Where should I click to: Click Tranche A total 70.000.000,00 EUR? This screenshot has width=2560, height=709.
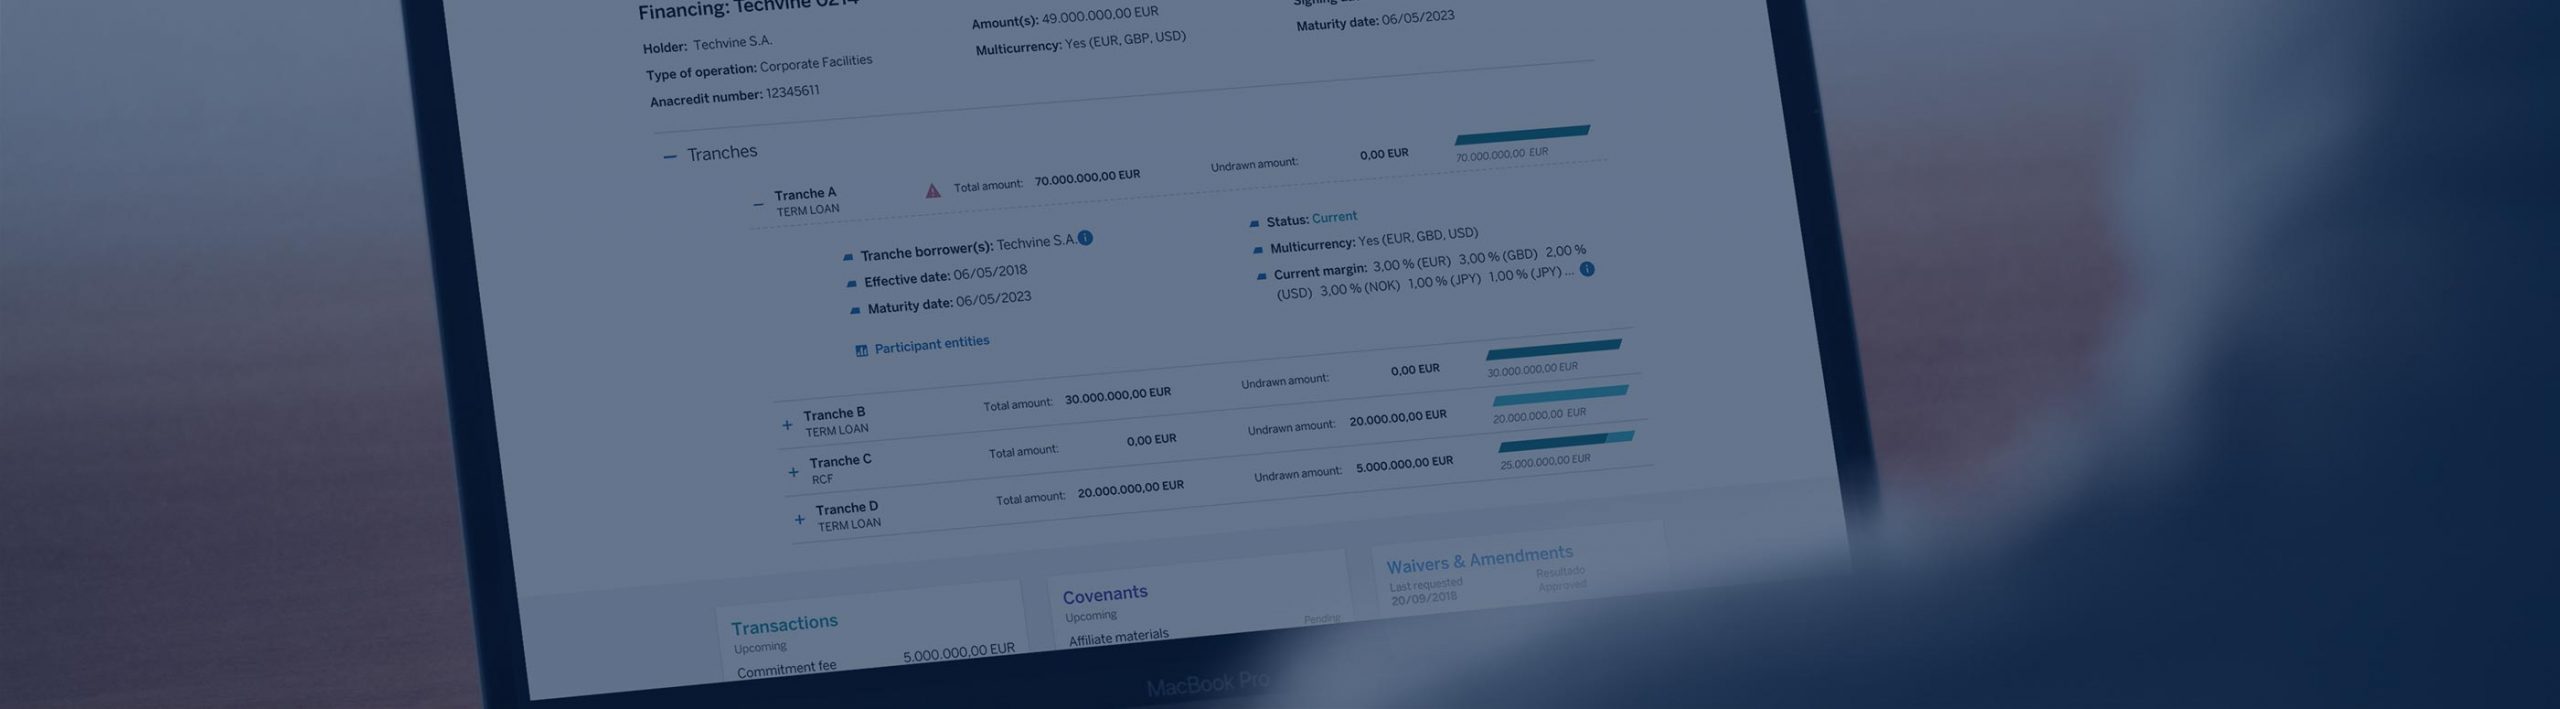coord(1087,178)
